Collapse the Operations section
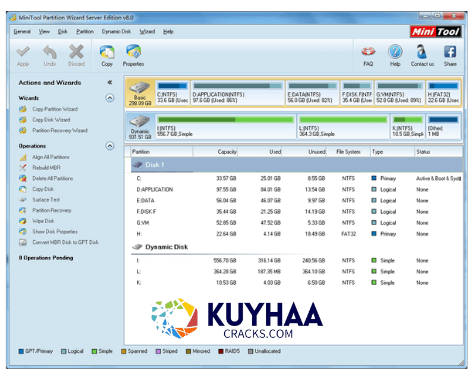 tap(110, 146)
